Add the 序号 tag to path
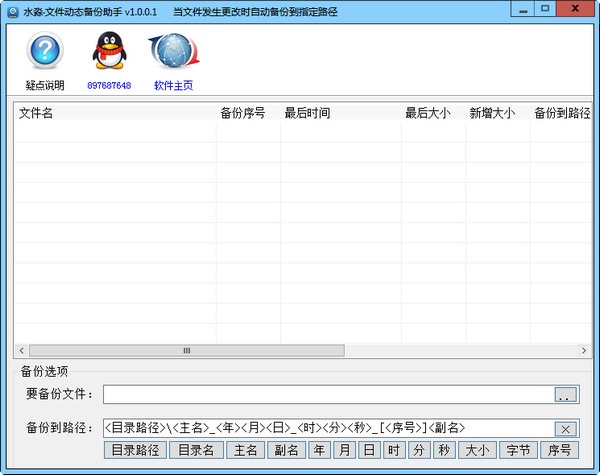The height and width of the screenshot is (475, 600). tap(564, 450)
